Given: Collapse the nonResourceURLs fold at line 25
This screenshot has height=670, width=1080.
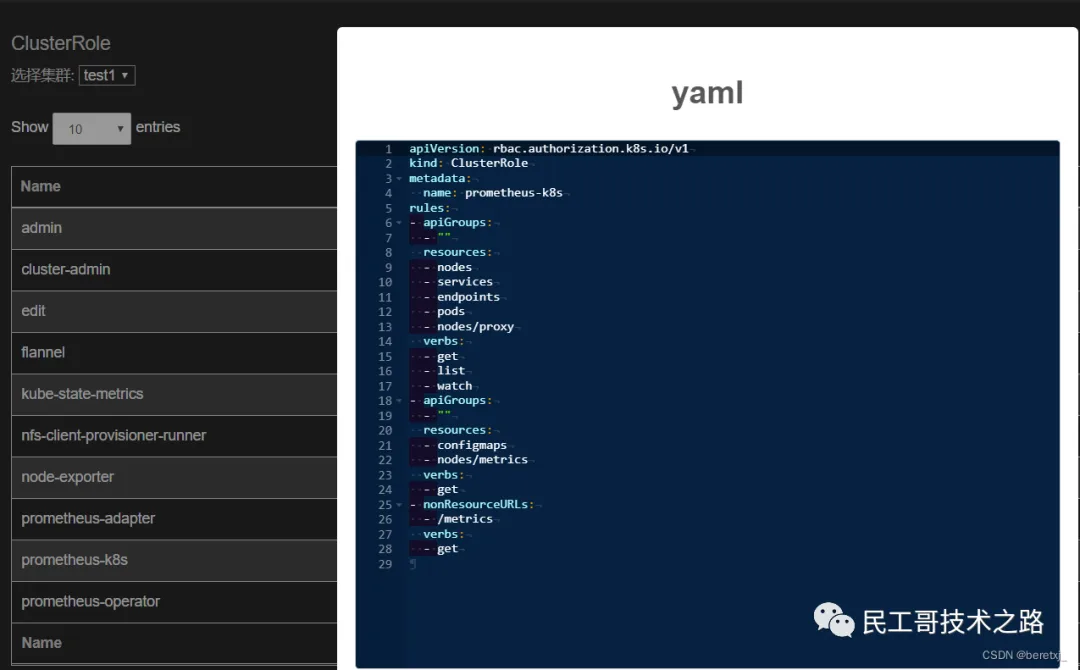Looking at the screenshot, I should pyautogui.click(x=399, y=505).
